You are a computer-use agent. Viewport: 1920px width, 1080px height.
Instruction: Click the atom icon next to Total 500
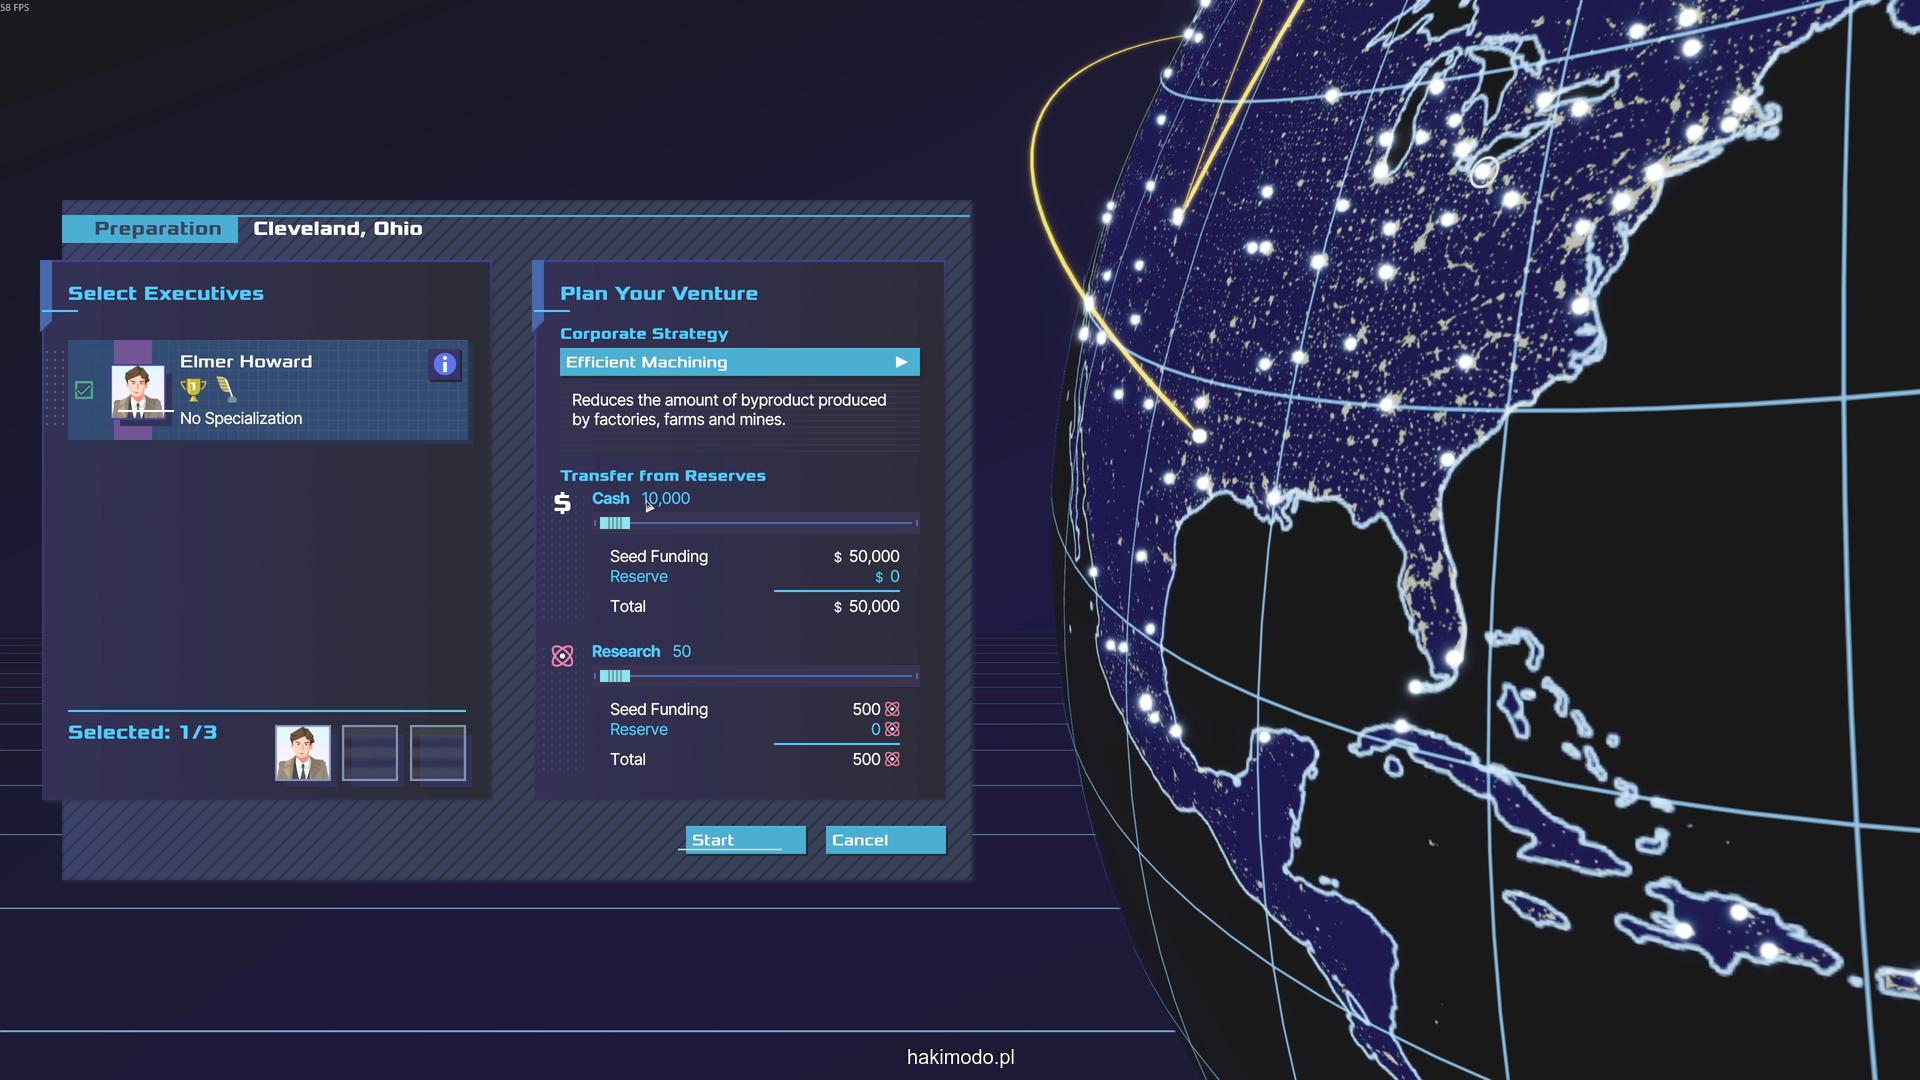coord(892,759)
